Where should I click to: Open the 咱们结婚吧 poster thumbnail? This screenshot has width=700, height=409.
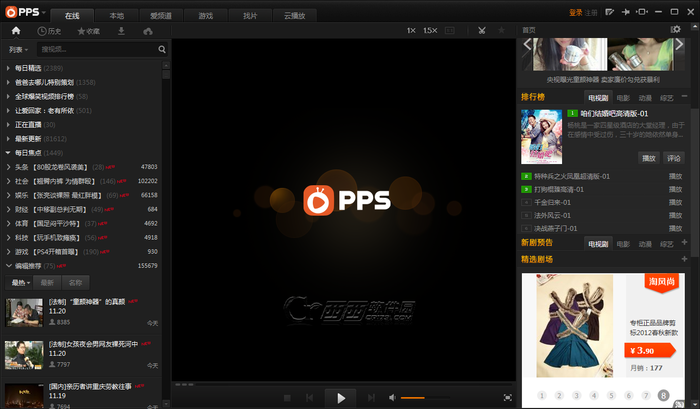[542, 137]
